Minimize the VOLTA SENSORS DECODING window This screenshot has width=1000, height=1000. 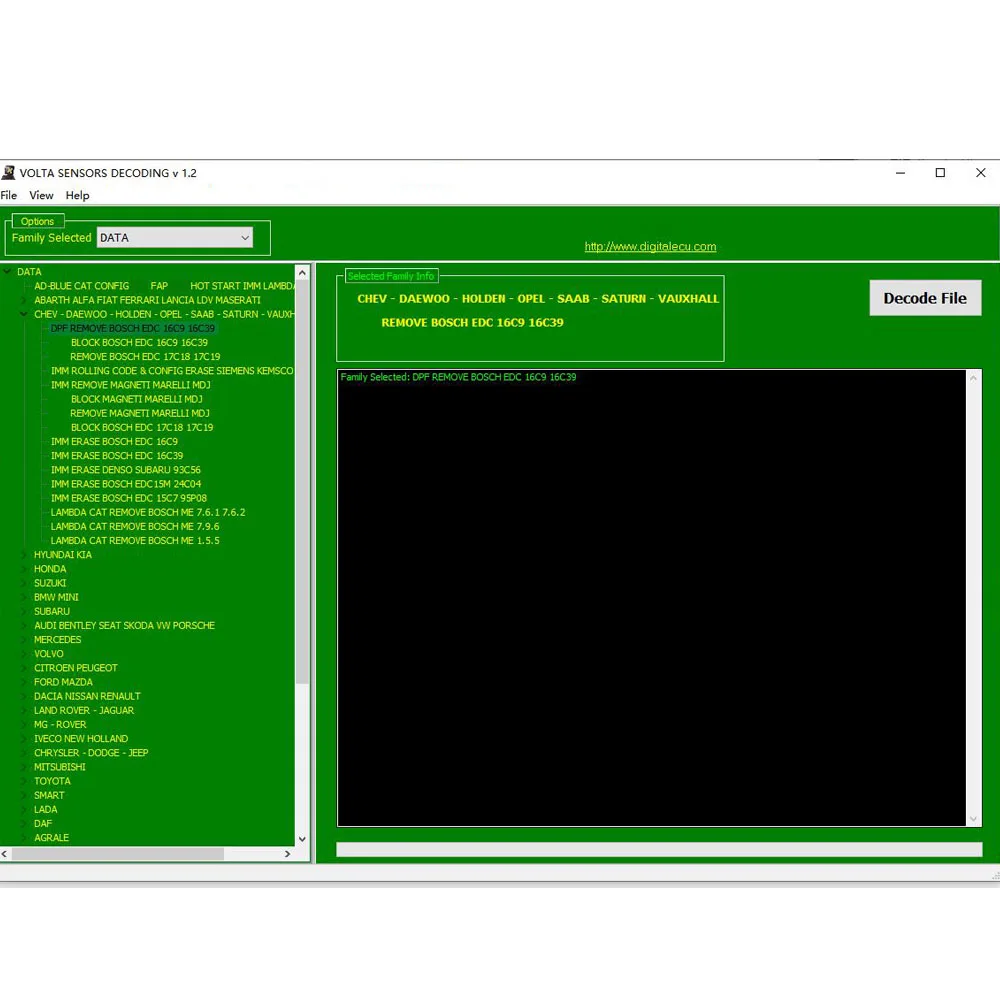(901, 173)
